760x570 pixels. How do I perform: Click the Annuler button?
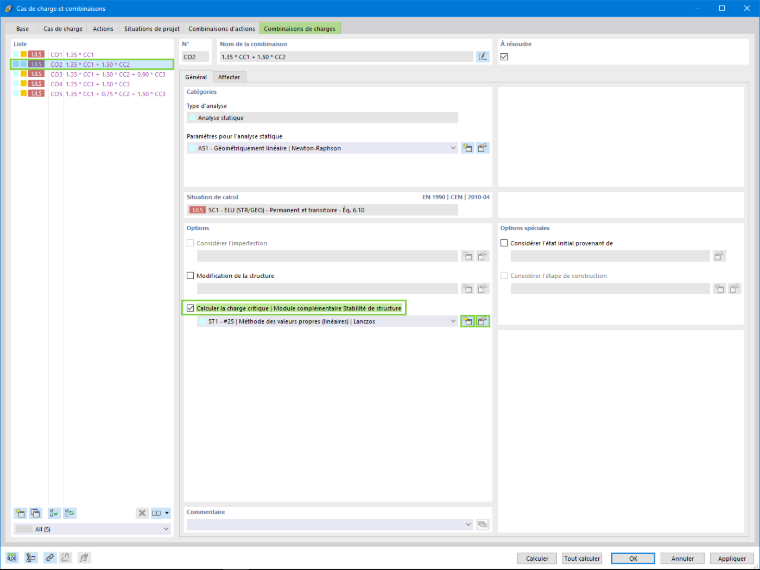[682, 558]
